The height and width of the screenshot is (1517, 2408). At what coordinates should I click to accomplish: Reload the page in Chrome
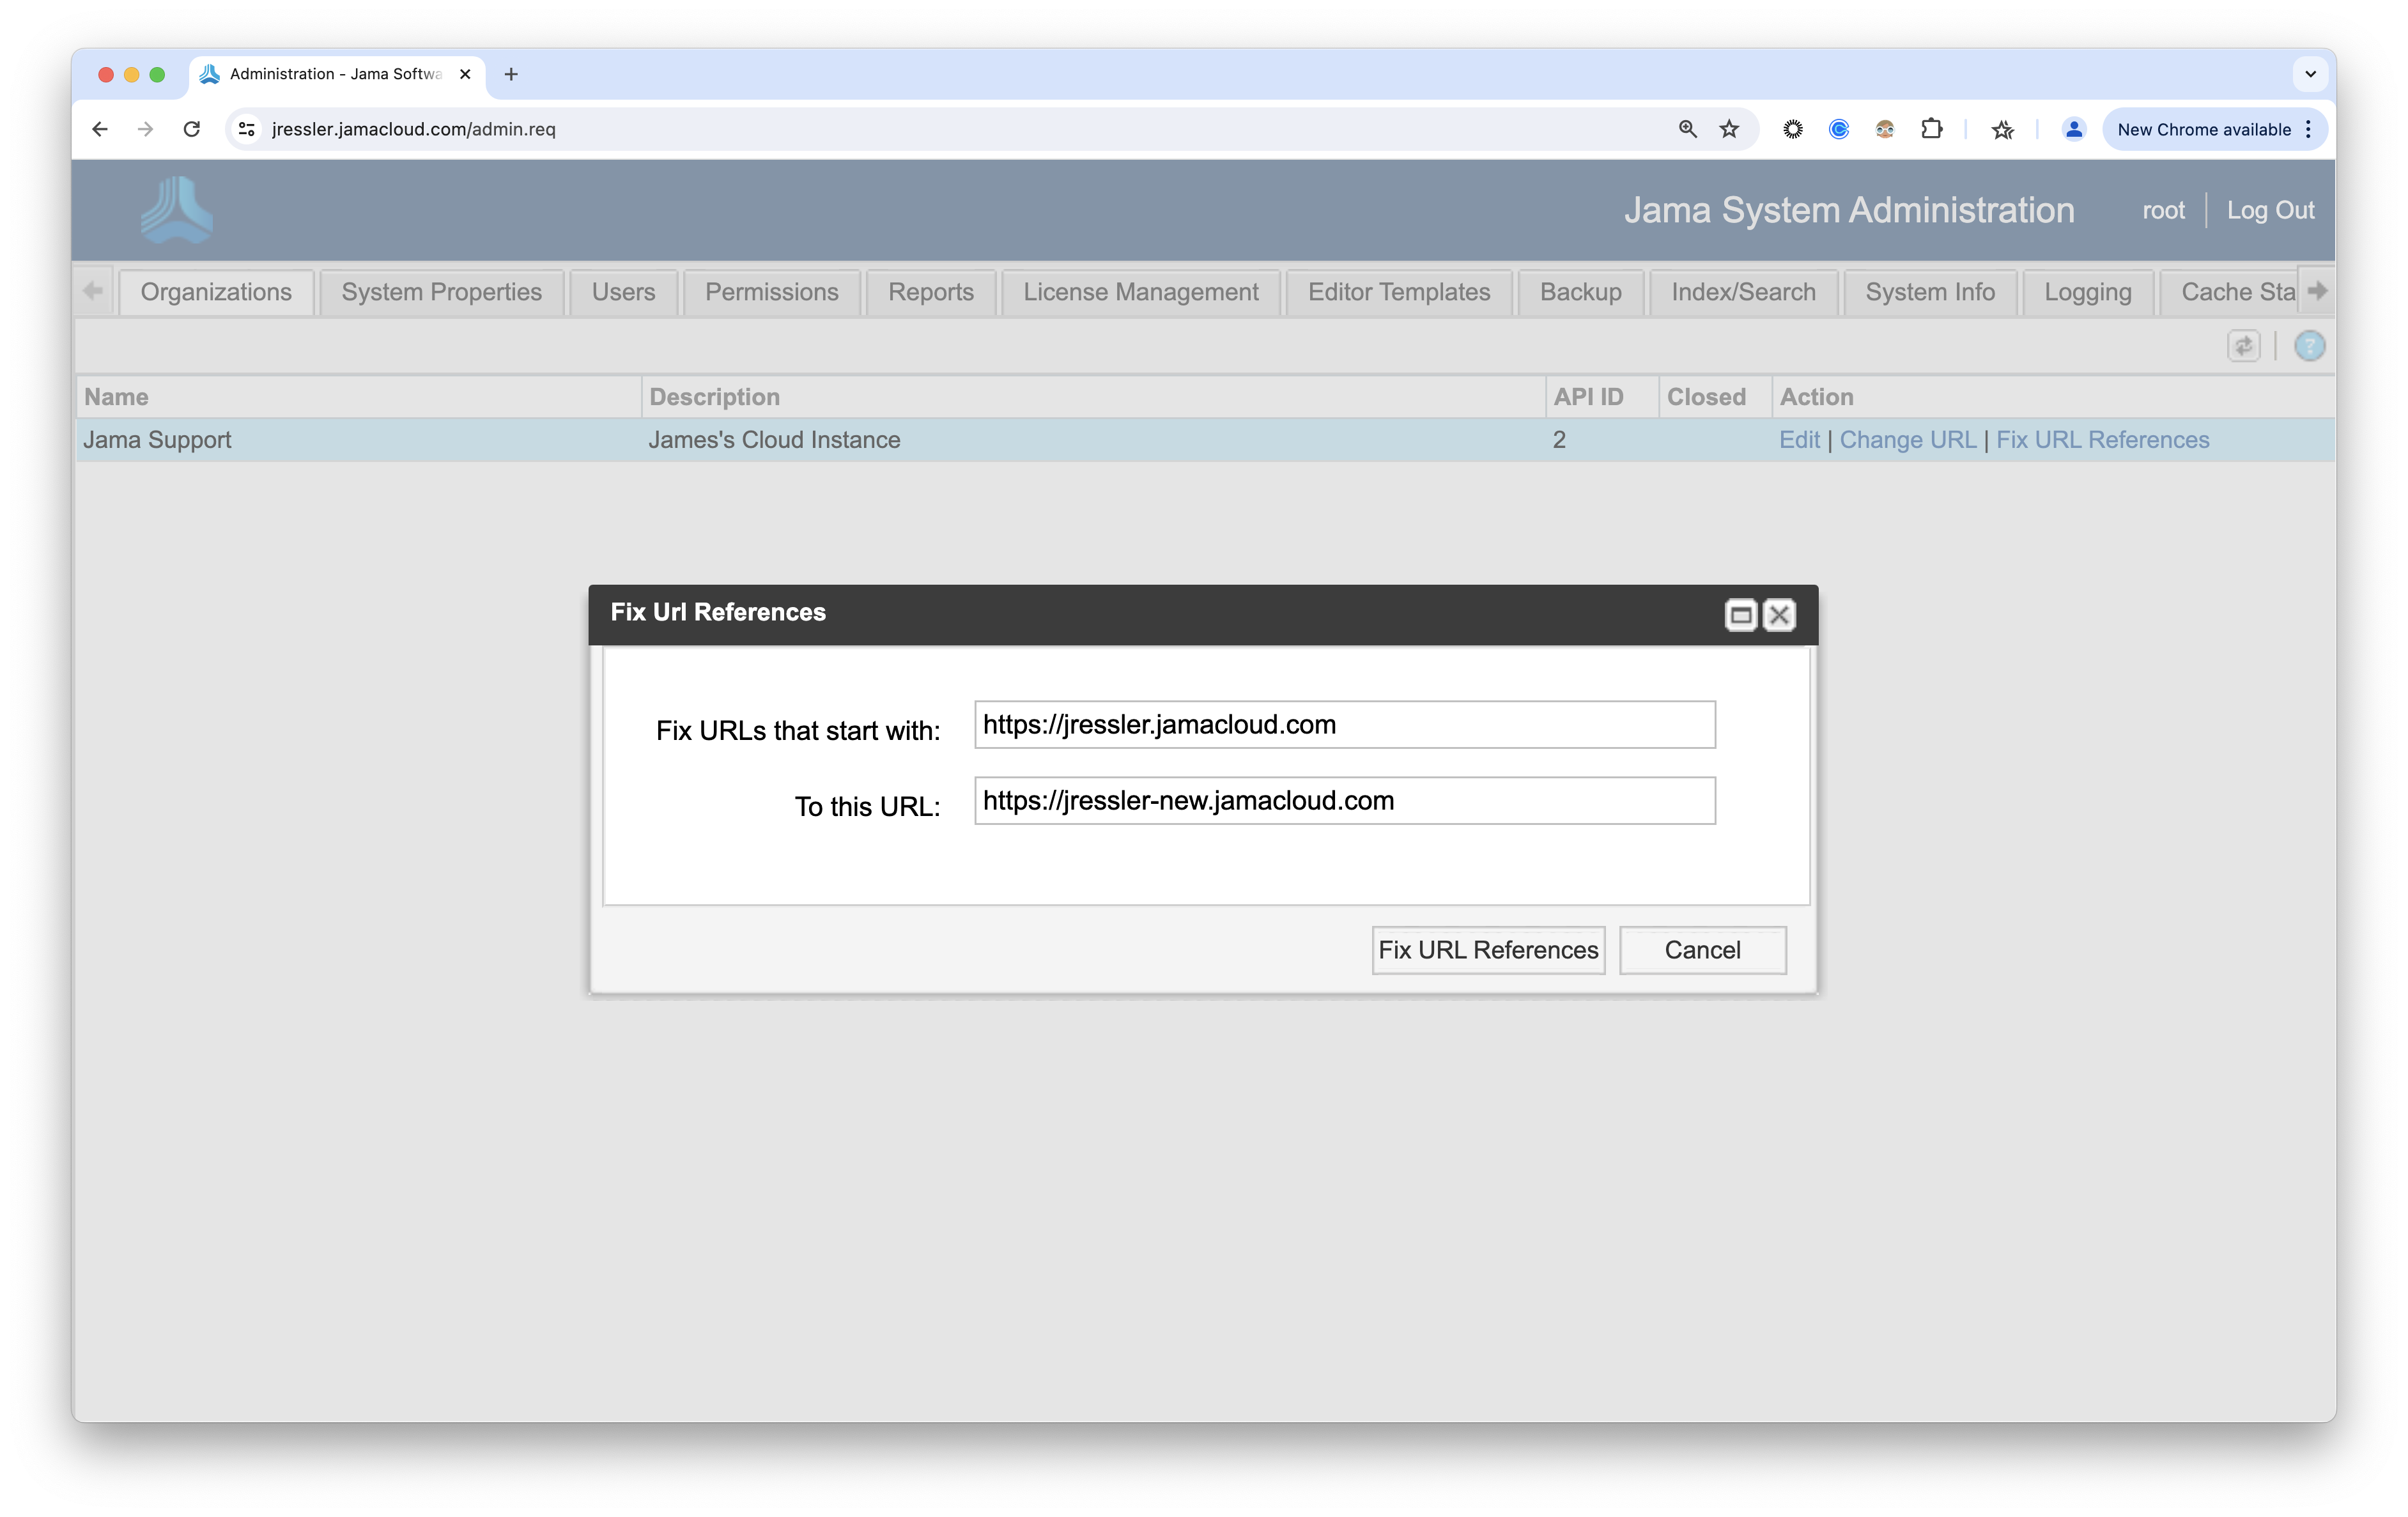(x=192, y=129)
